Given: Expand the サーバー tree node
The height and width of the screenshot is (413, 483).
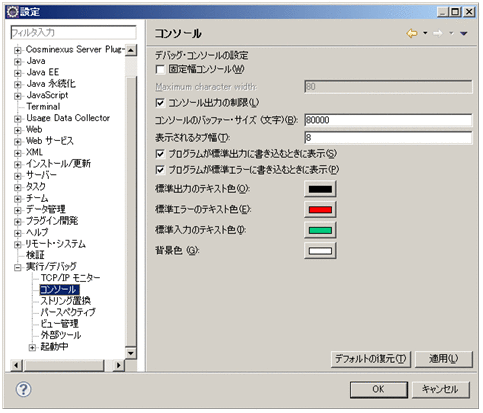Looking at the screenshot, I should pos(17,176).
